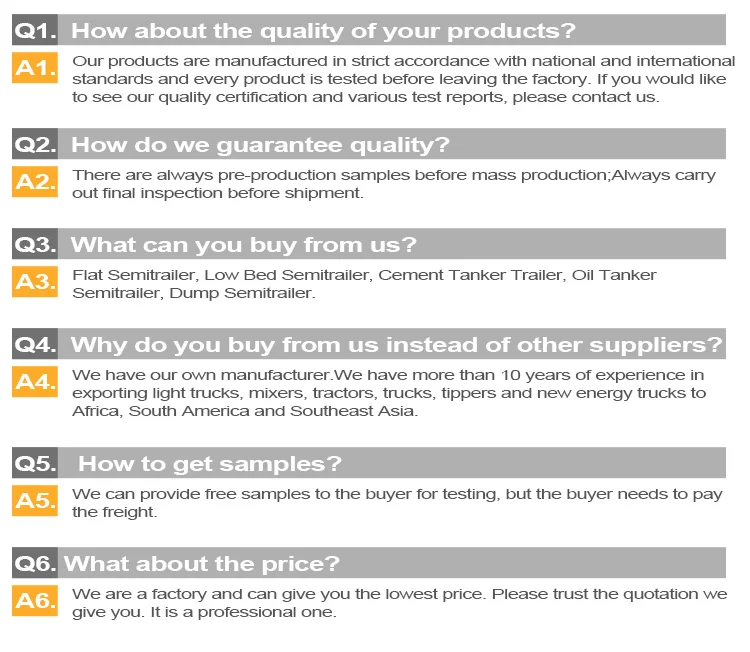Click the orange A1 answer badge
This screenshot has width=750, height=652.
(35, 67)
